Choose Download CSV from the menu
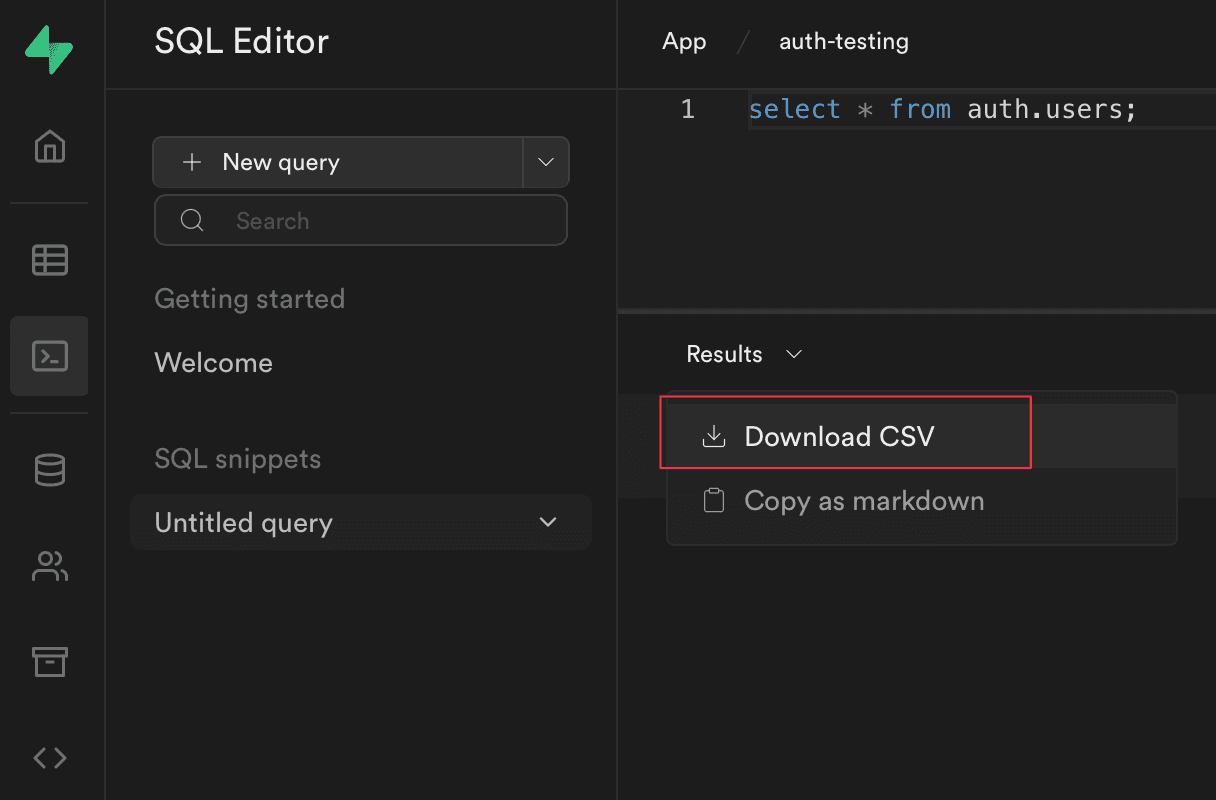 pyautogui.click(x=838, y=437)
